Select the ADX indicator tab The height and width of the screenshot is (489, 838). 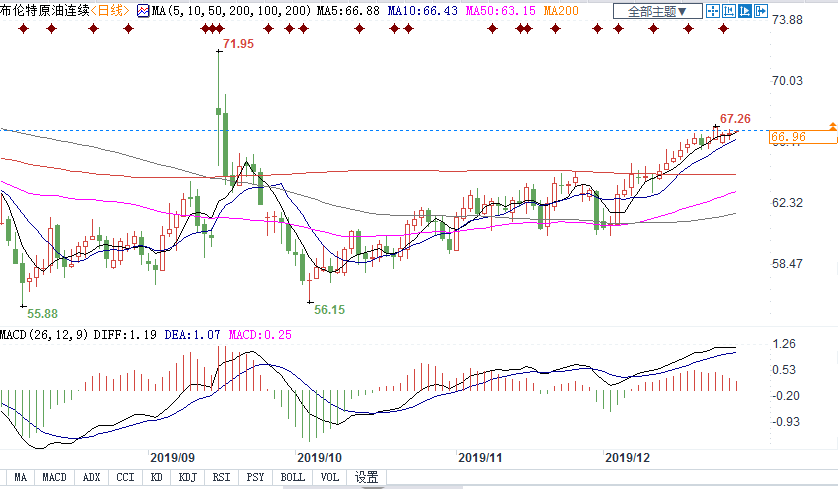point(91,478)
